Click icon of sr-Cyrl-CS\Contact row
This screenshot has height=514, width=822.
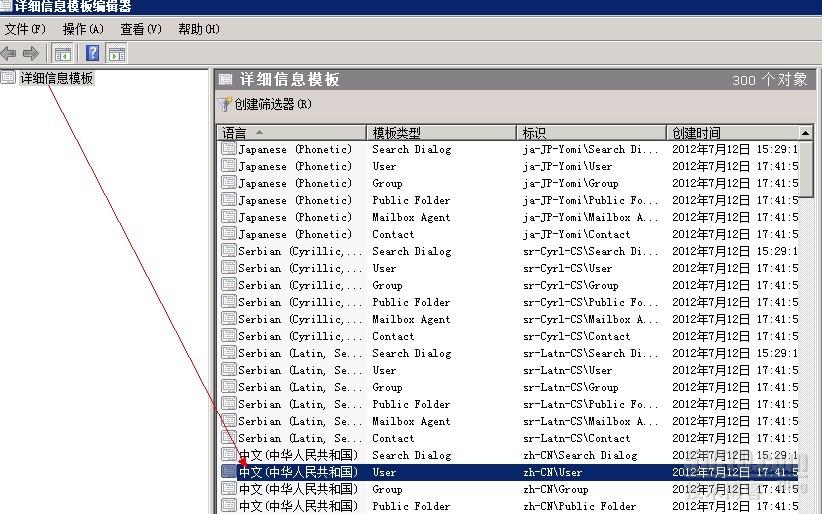coord(228,335)
